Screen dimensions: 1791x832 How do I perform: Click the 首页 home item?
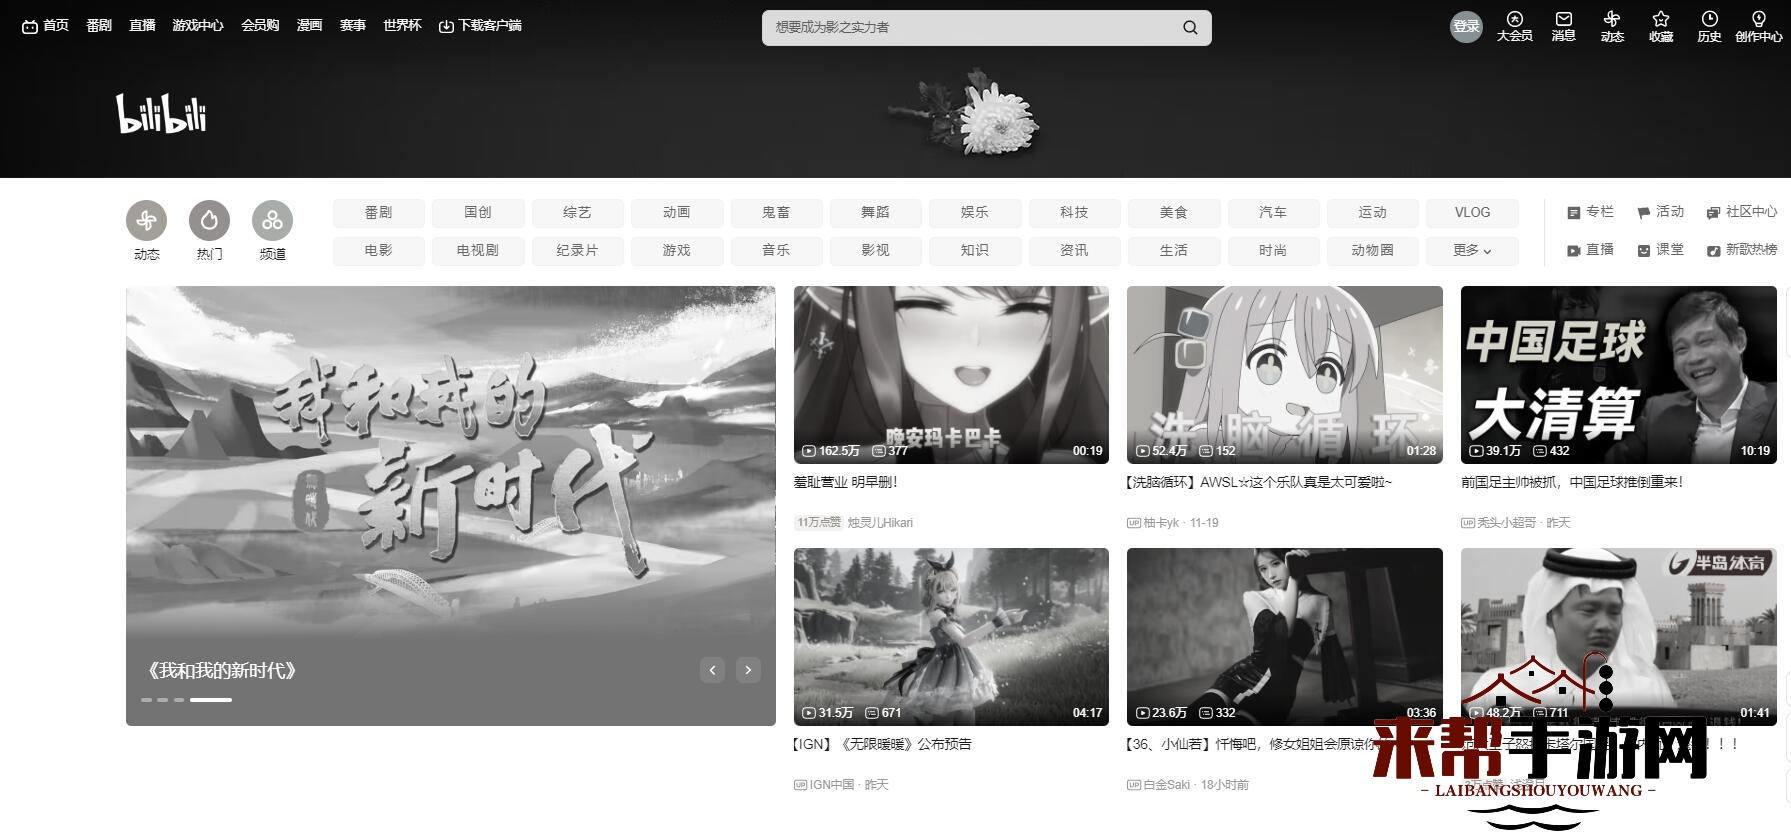coord(46,25)
